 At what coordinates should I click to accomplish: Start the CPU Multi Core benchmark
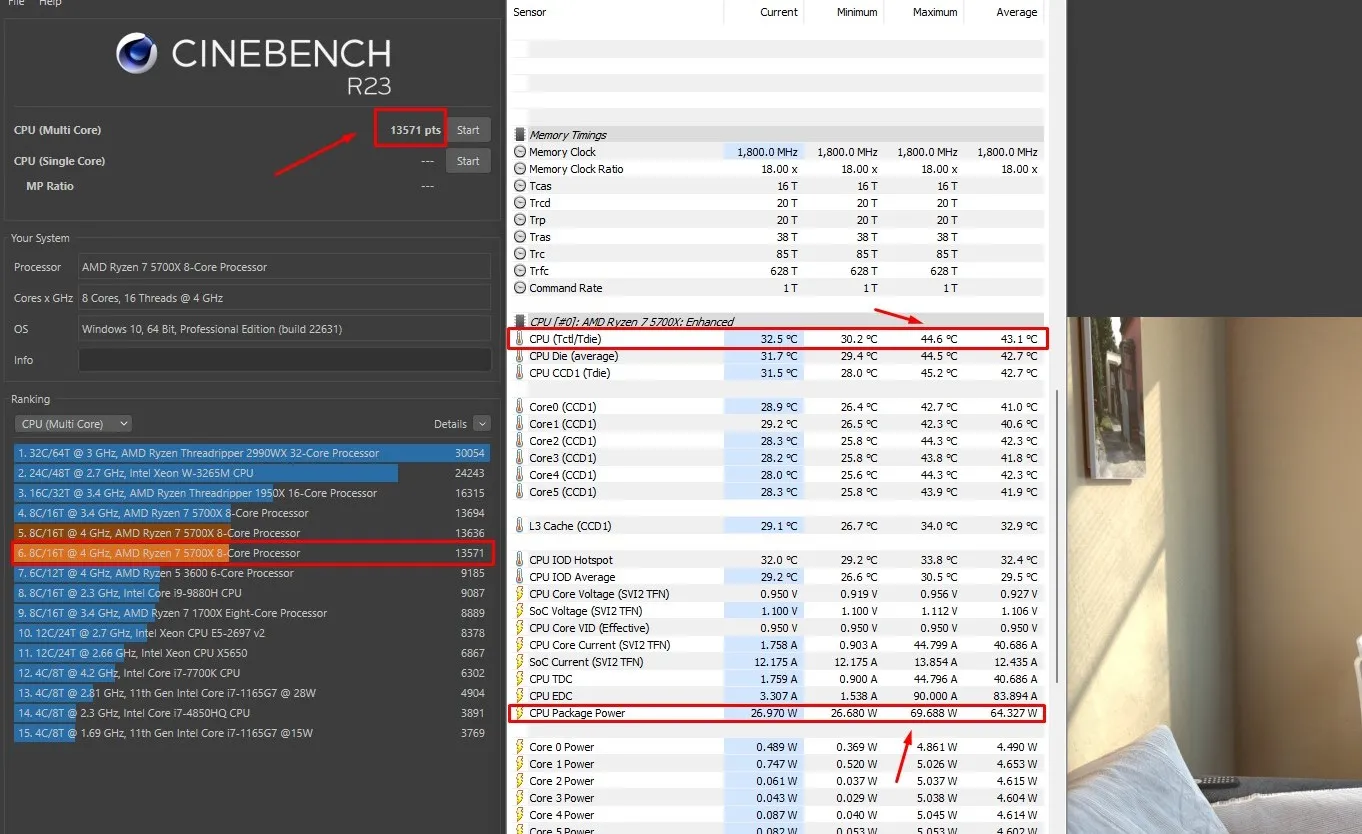(x=468, y=130)
